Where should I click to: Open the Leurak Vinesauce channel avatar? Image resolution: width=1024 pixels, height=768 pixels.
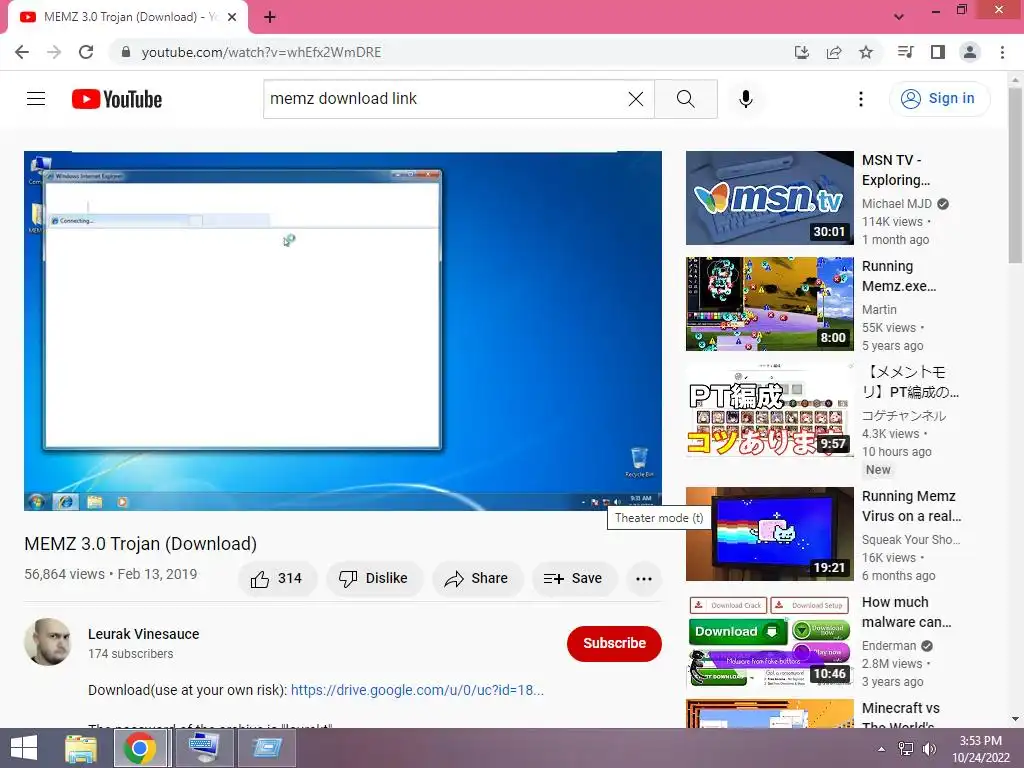(x=48, y=642)
